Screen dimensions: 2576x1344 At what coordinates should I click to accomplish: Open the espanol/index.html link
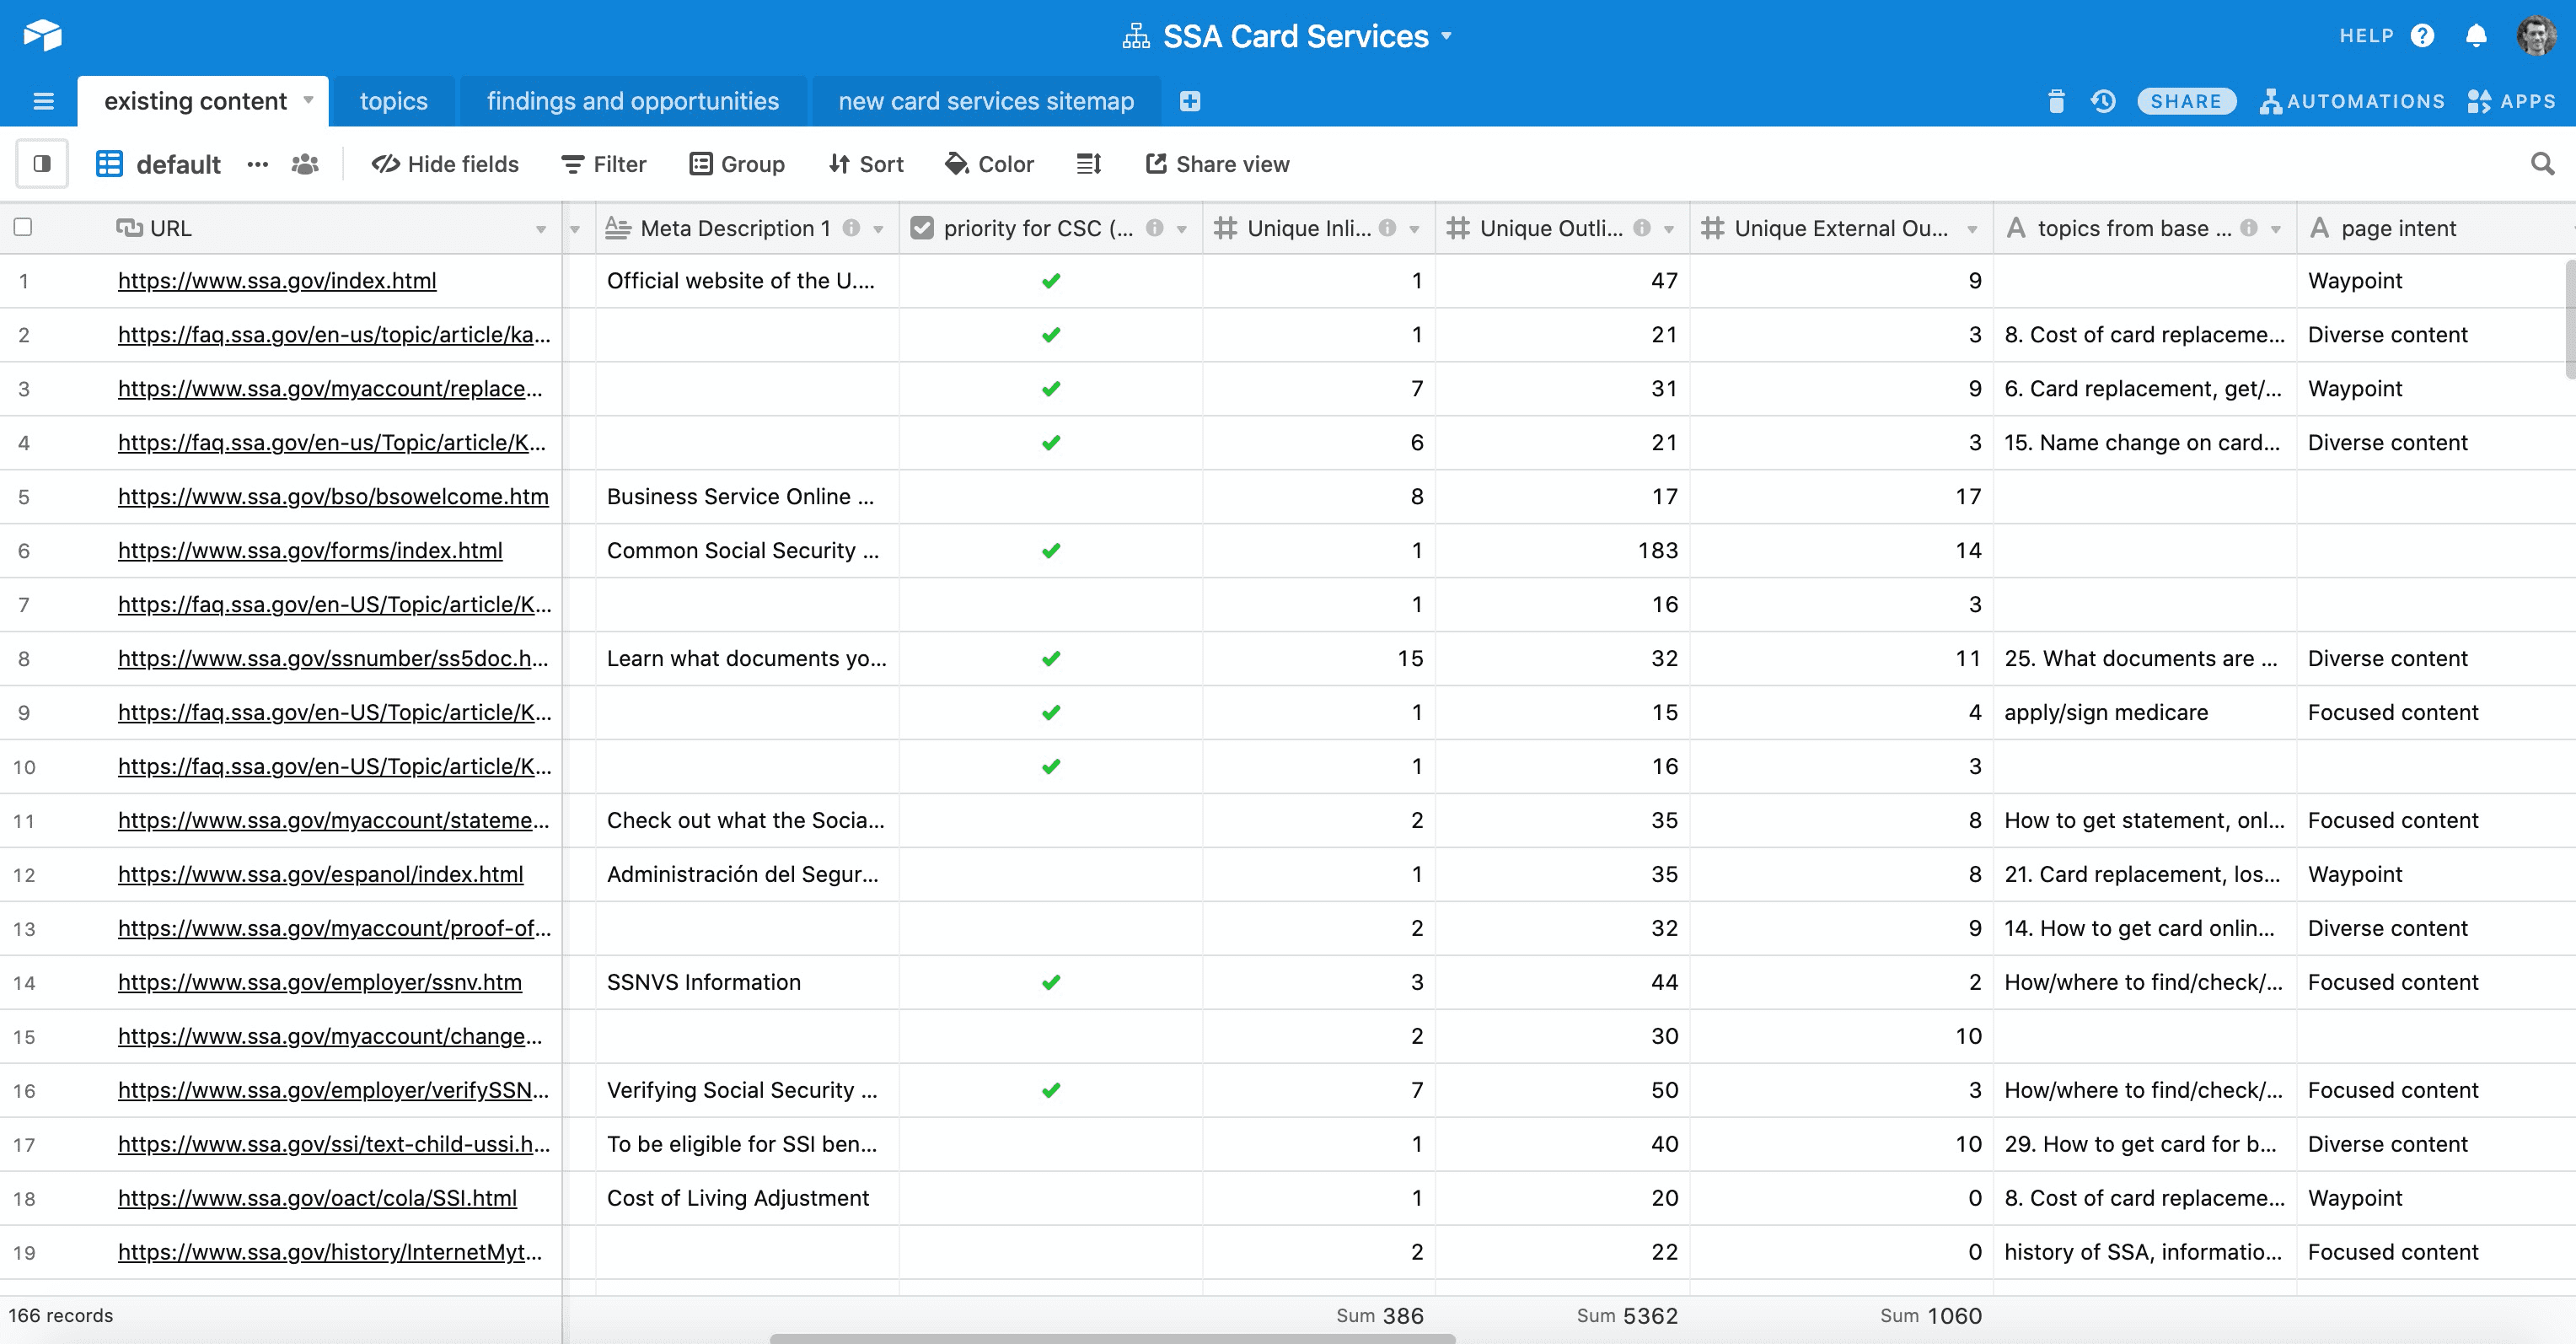[x=320, y=875]
